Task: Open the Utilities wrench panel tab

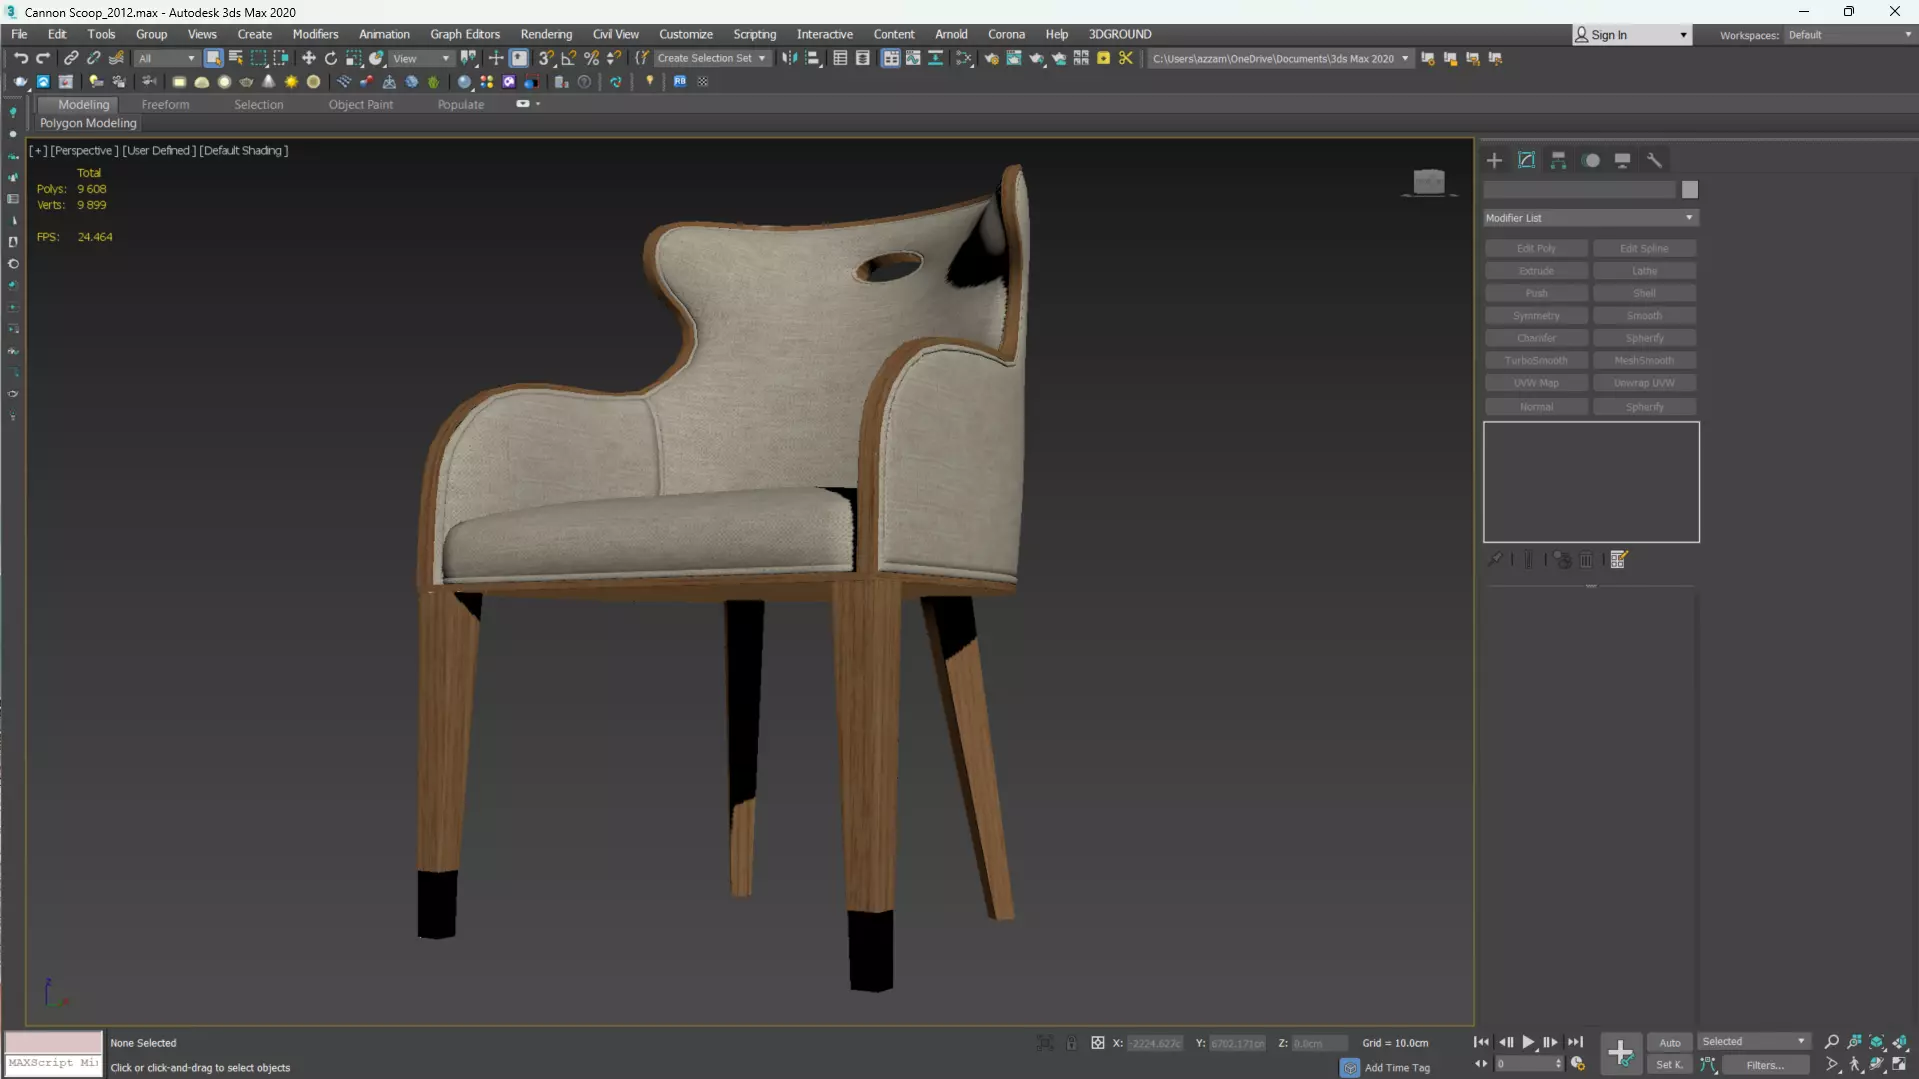Action: (1655, 160)
